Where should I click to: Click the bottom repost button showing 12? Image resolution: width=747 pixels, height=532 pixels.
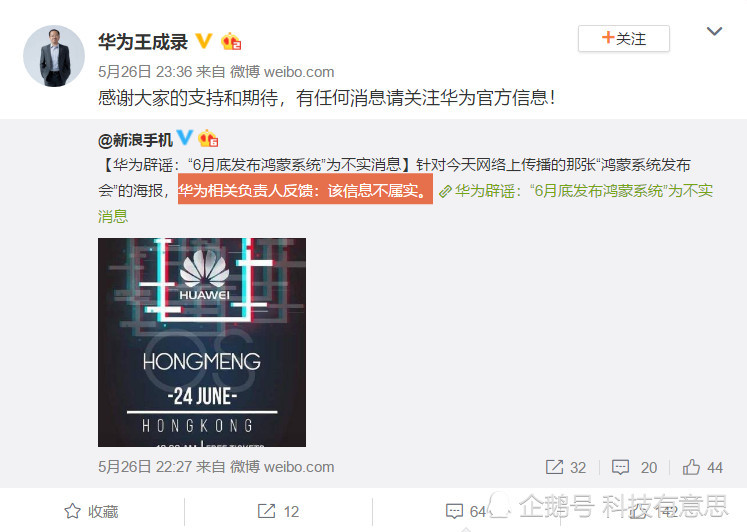[x=278, y=512]
